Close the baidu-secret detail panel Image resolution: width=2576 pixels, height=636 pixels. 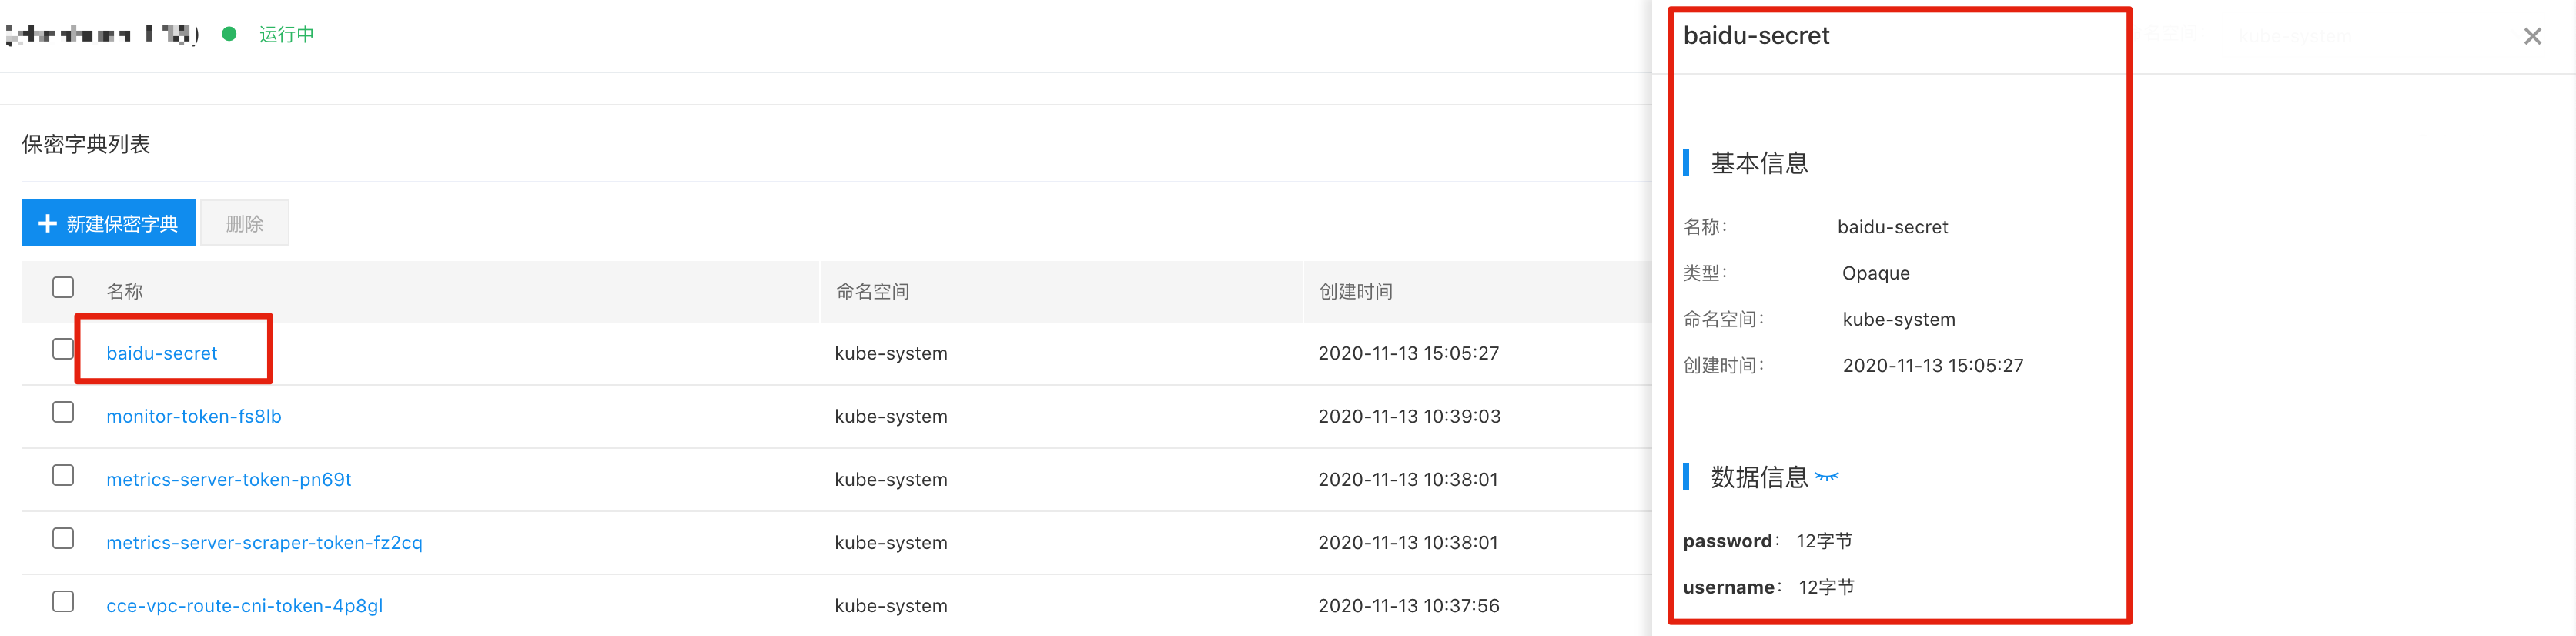(x=2532, y=36)
